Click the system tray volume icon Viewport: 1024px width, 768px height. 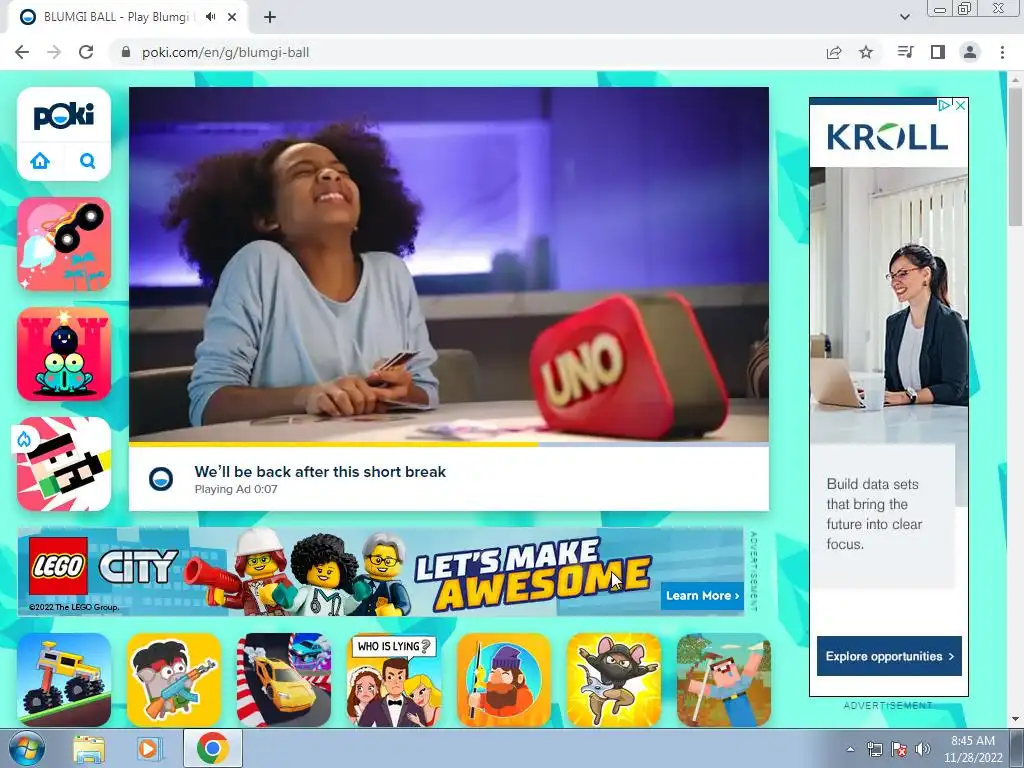tap(923, 749)
